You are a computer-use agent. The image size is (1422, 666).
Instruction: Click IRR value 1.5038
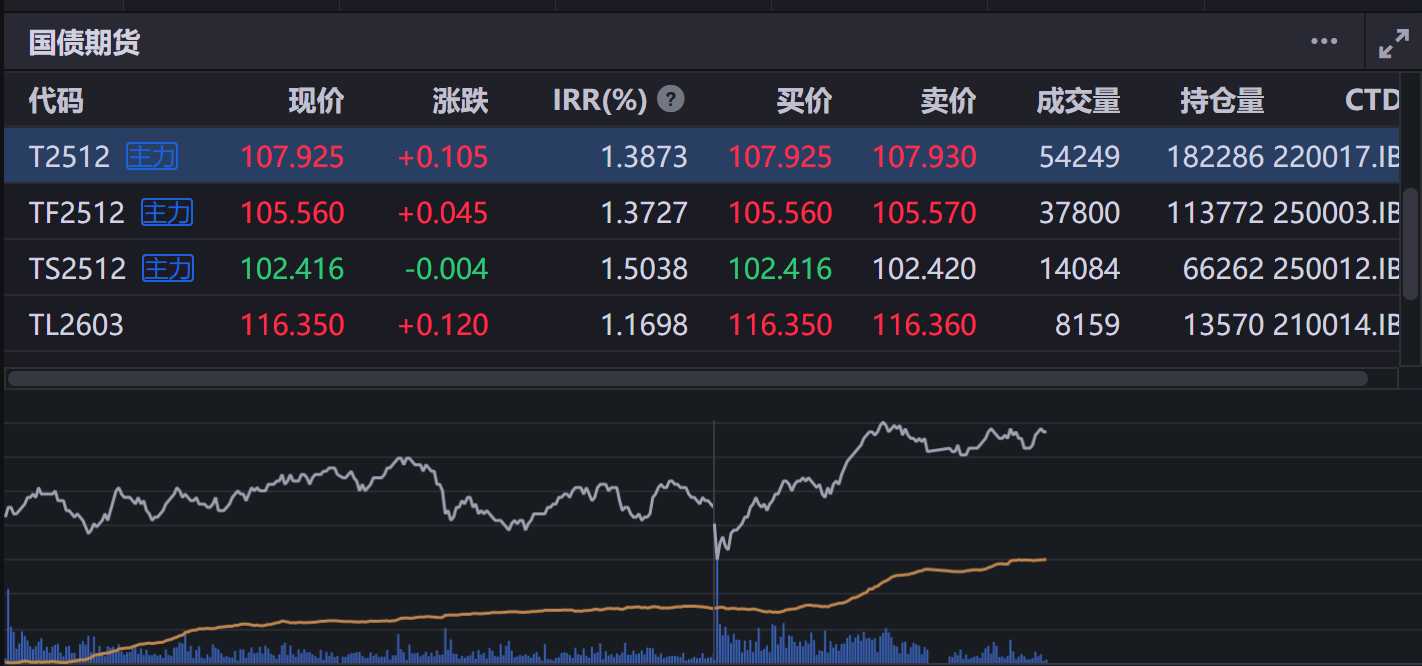coord(644,269)
